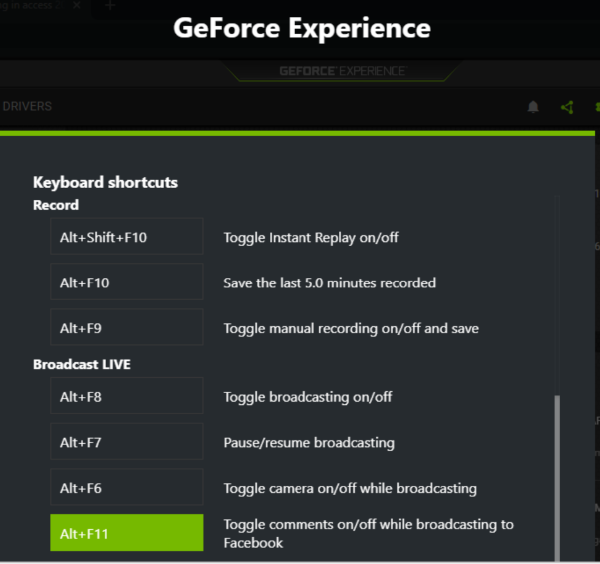Image resolution: width=600 pixels, height=564 pixels.
Task: Click the Pause/resume broadcasting label
Action: tap(309, 443)
